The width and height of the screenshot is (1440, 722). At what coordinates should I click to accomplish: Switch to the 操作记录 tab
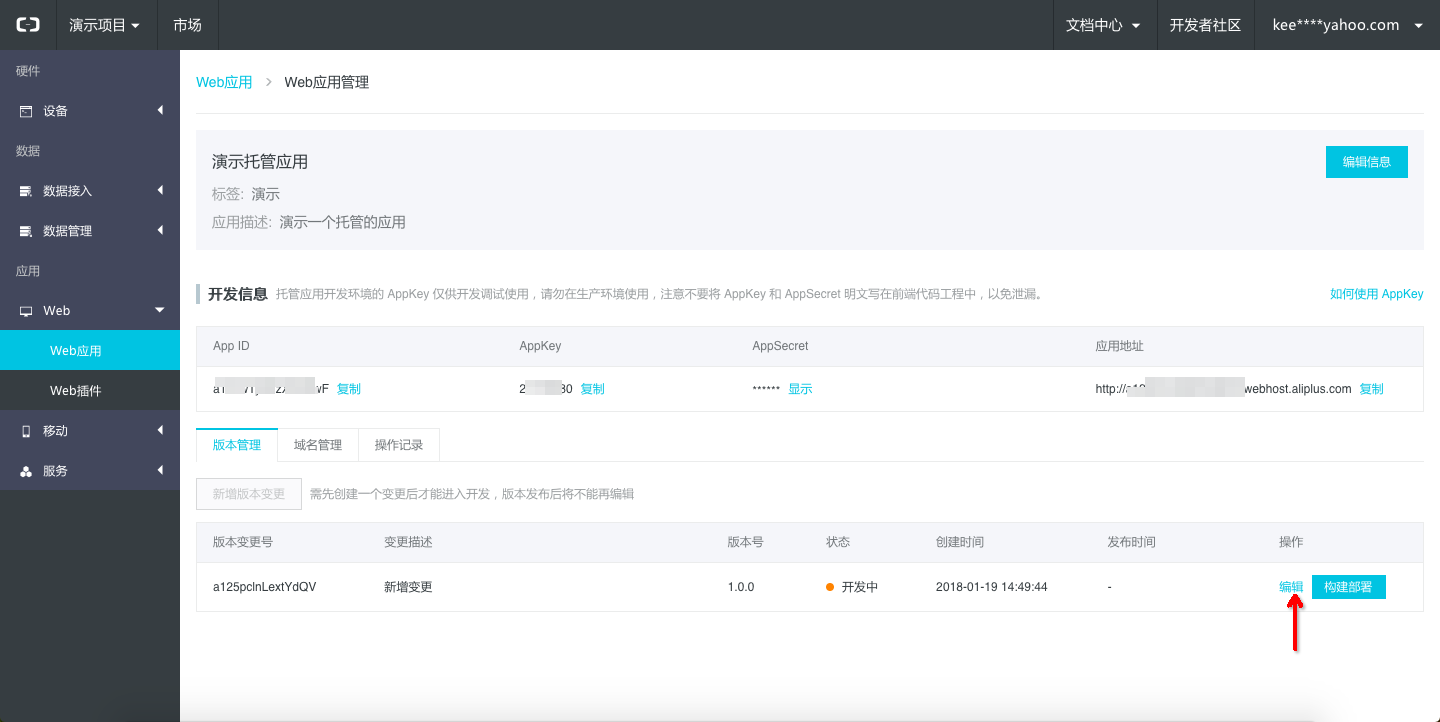(x=399, y=445)
